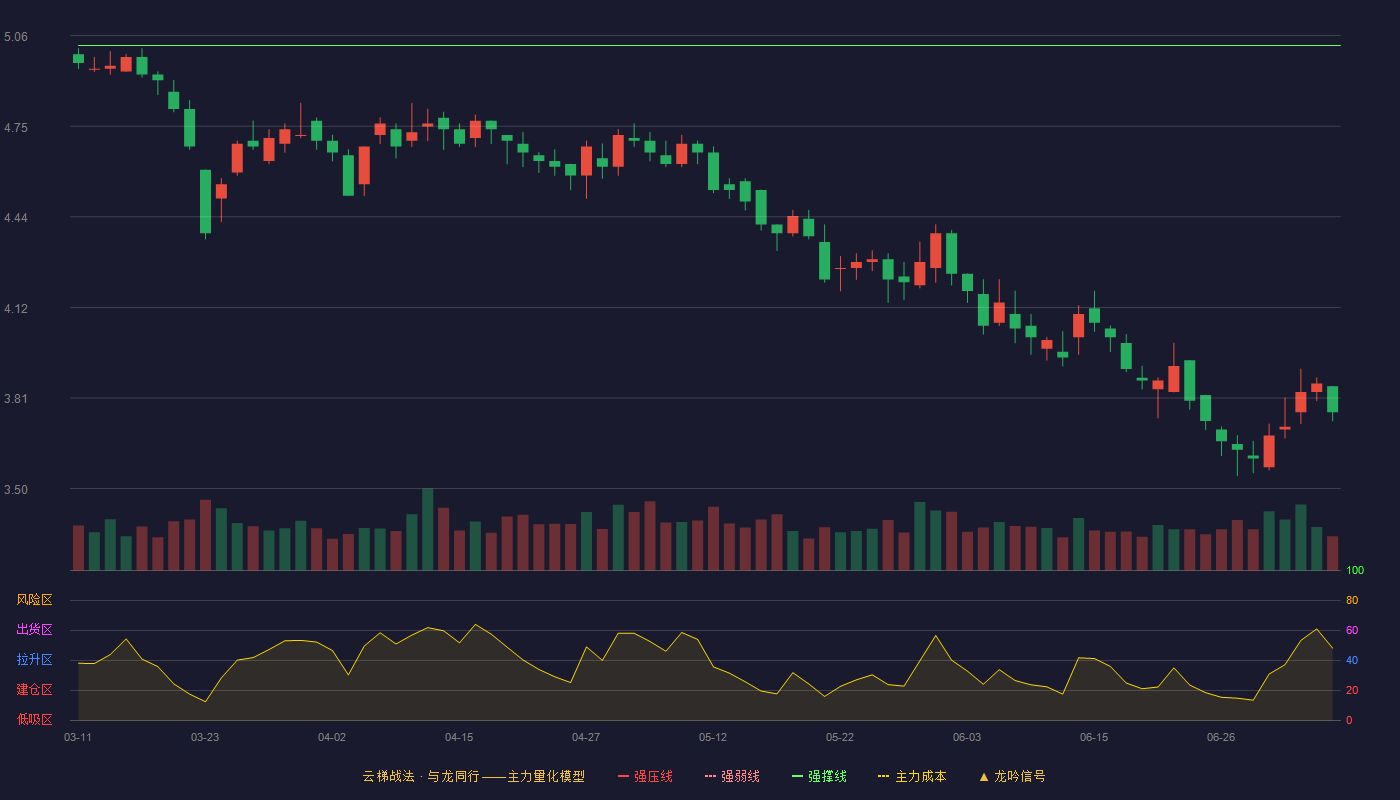Image resolution: width=1400 pixels, height=800 pixels.
Task: Hide the 强撑线 green line series
Action: pos(819,776)
